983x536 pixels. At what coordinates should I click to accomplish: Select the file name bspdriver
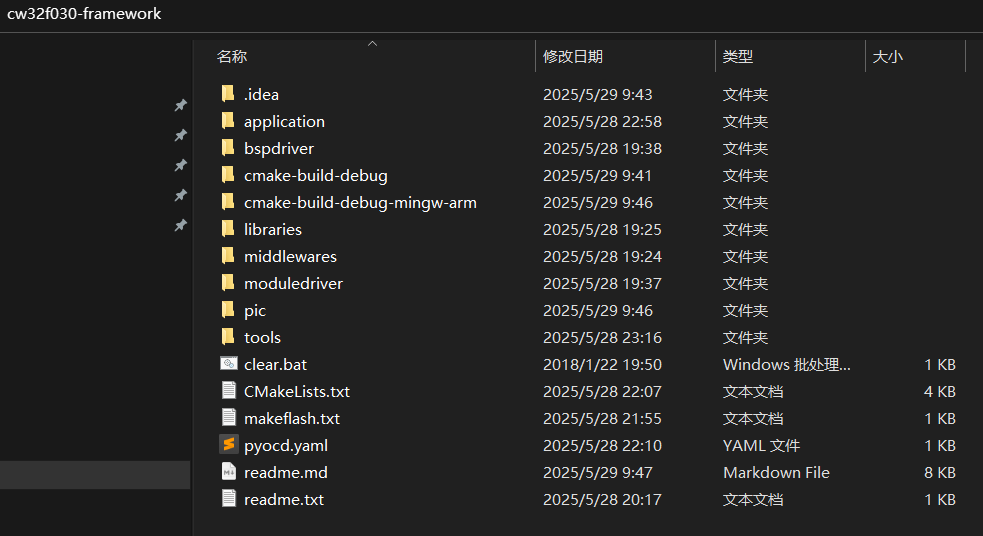coord(279,149)
